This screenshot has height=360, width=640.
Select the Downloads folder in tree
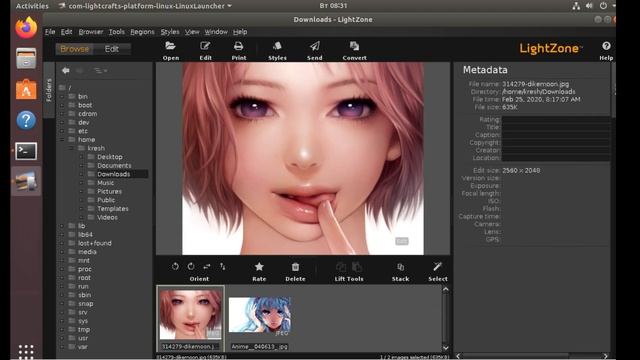pos(113,174)
